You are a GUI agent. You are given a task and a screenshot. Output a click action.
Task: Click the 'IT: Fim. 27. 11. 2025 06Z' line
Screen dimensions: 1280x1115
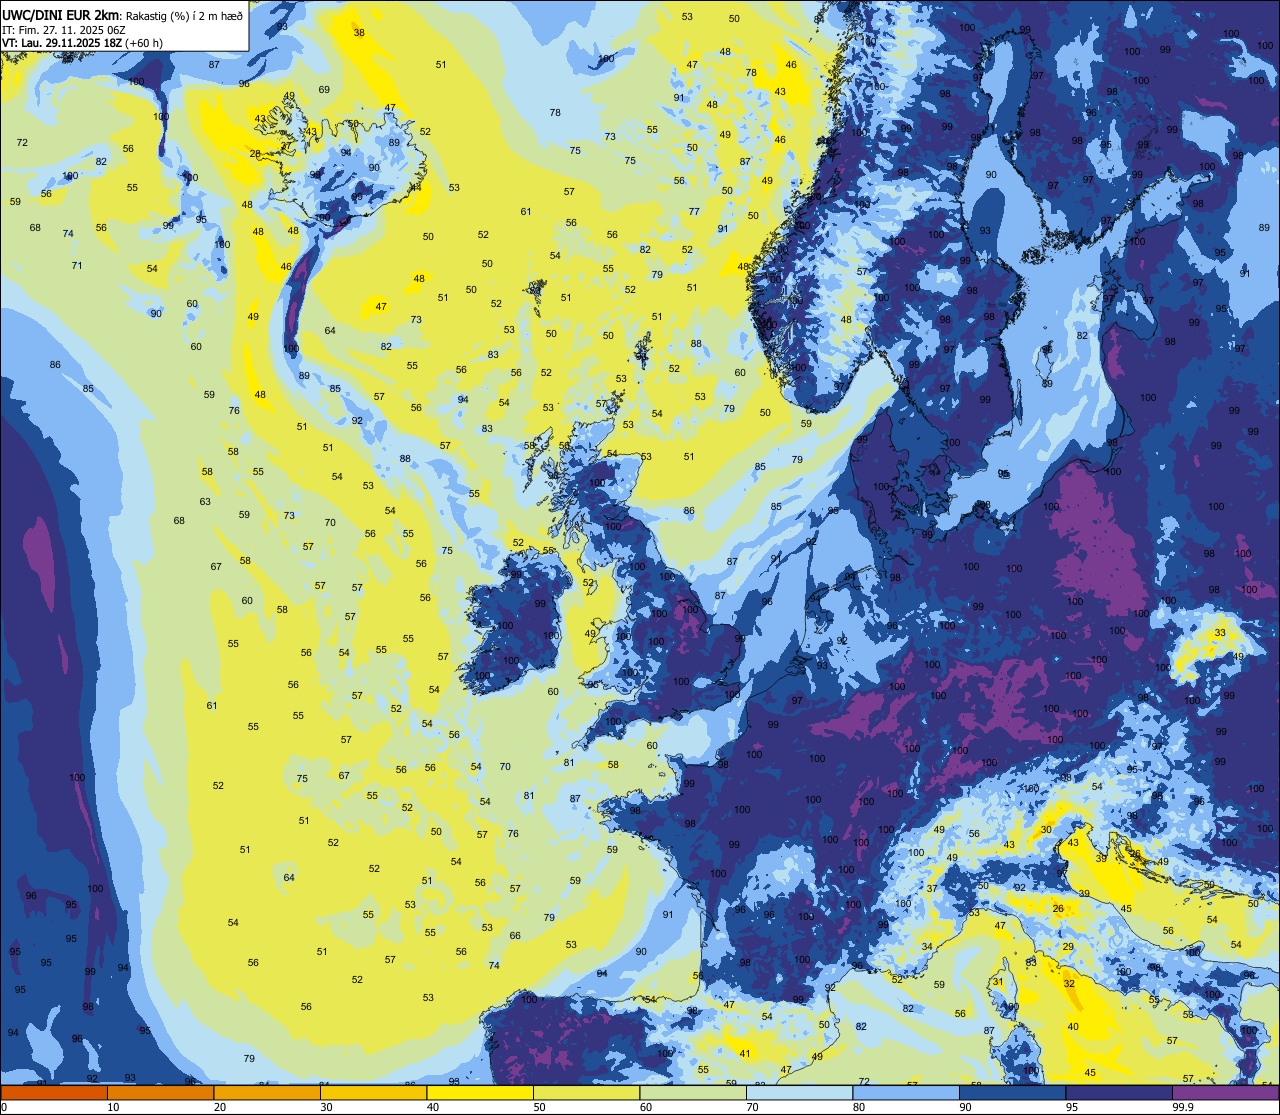click(x=63, y=29)
